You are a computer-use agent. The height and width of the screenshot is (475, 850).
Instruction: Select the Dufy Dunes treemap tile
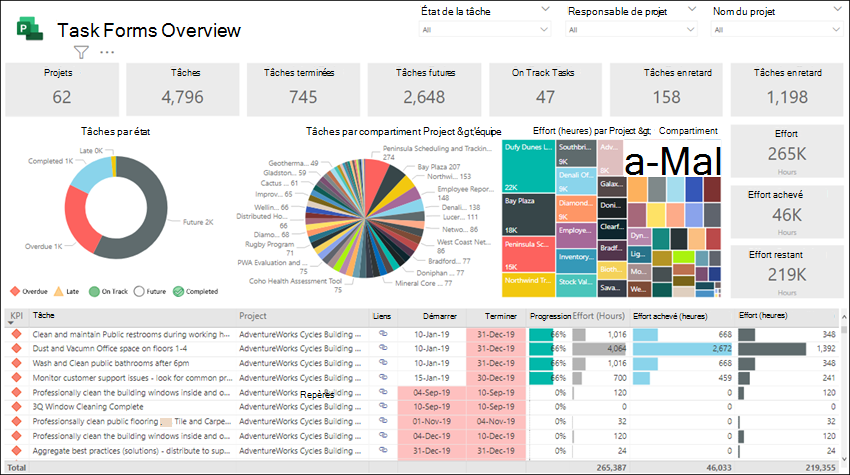coord(528,167)
